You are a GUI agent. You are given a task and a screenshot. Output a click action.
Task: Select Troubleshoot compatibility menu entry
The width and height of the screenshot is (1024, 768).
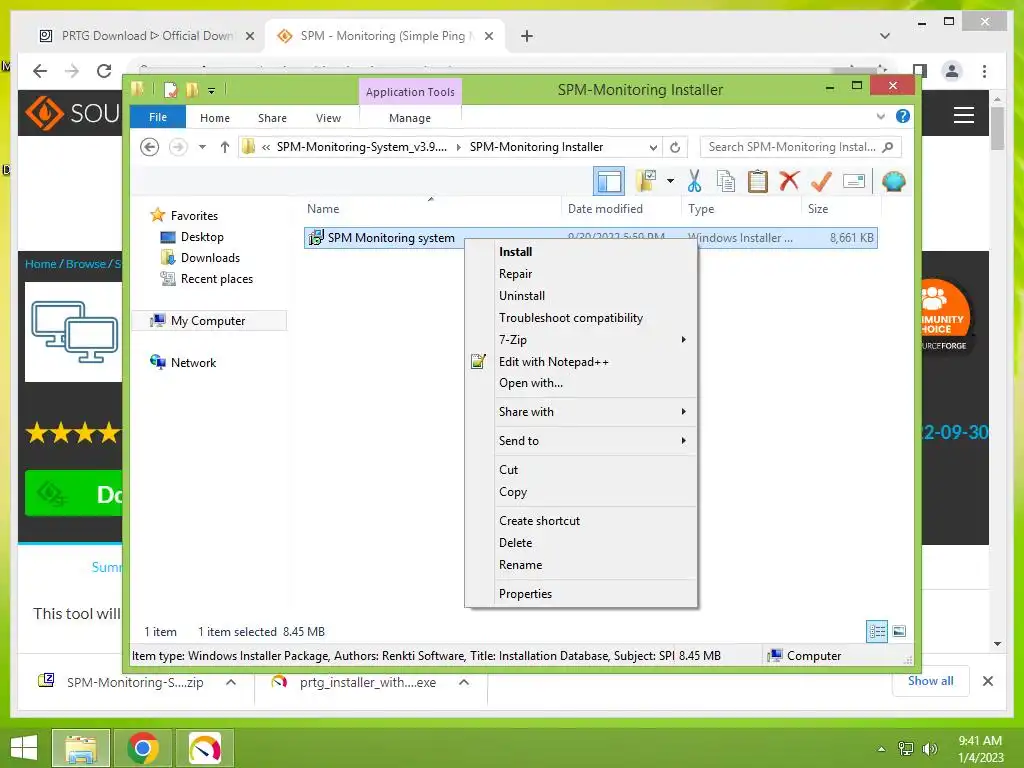(x=581, y=318)
